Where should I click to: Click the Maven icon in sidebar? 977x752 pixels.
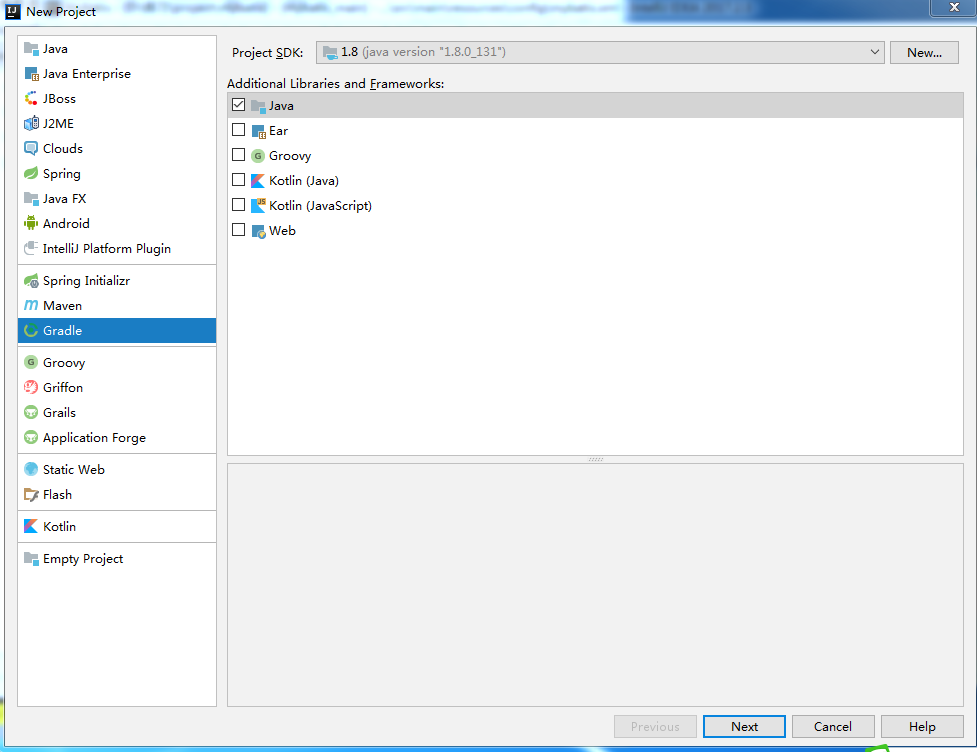coord(31,305)
